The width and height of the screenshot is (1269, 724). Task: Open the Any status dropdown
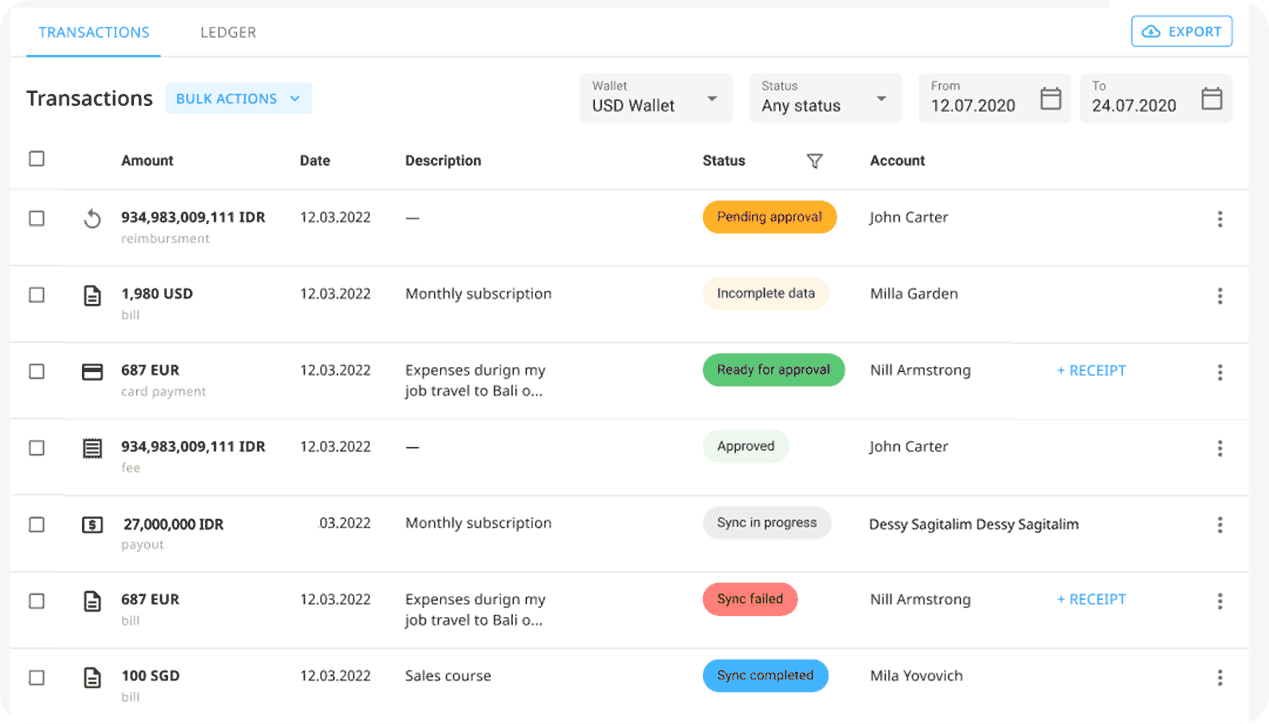pyautogui.click(x=824, y=99)
